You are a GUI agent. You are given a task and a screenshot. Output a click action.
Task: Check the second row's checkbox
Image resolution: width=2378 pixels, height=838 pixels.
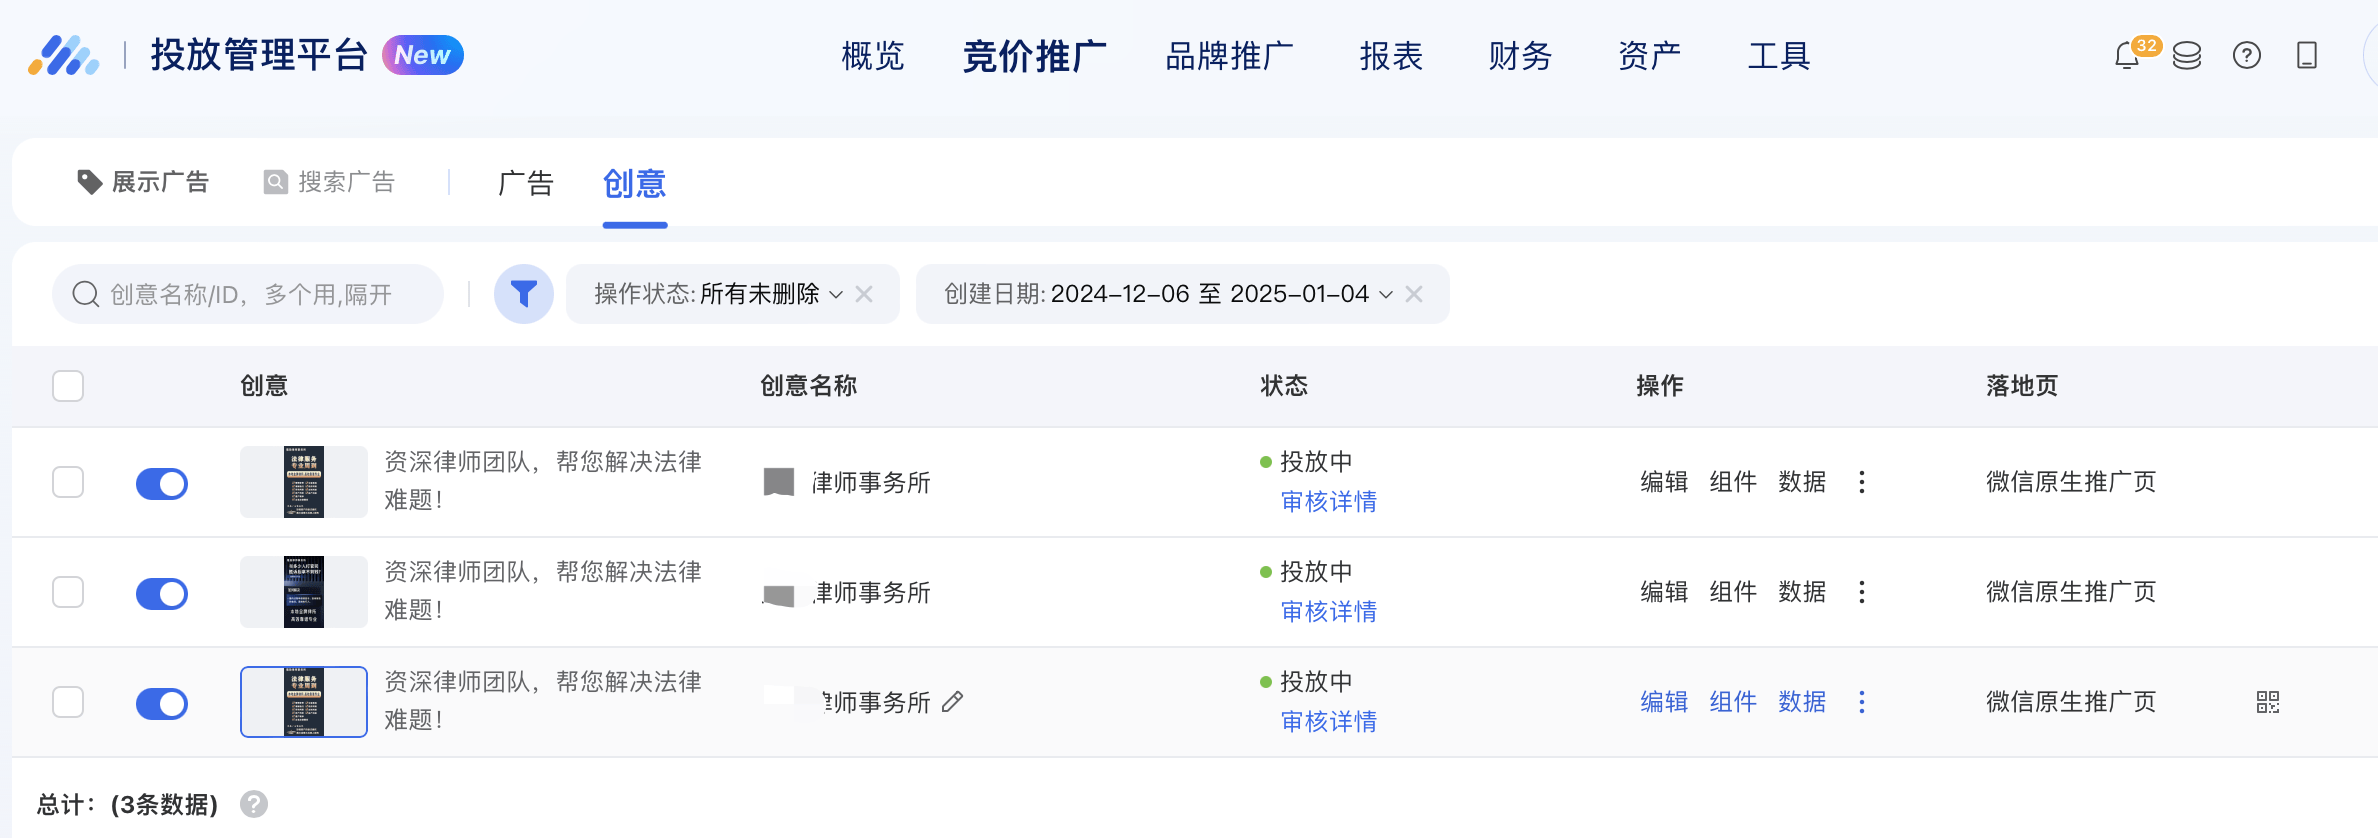coord(68,592)
